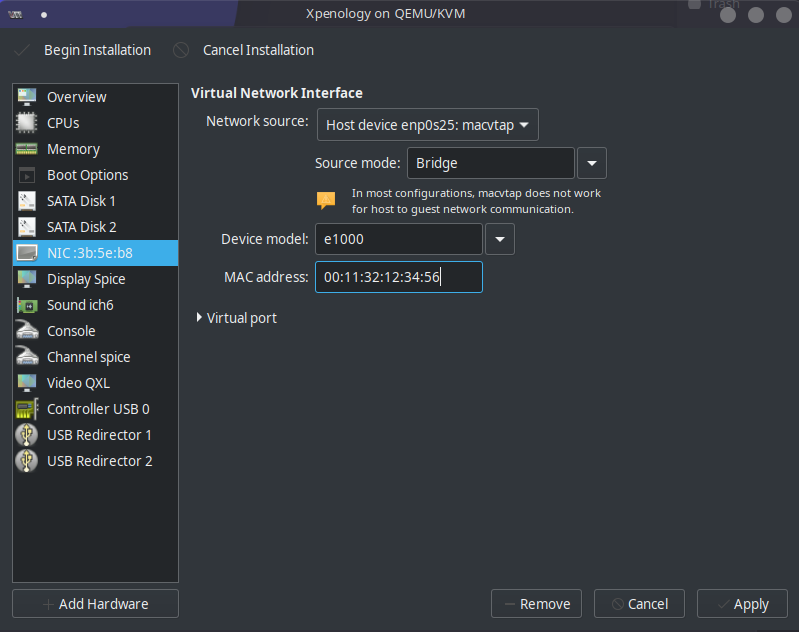799x632 pixels.
Task: Click the Display Spice monitor icon
Action: click(x=26, y=279)
